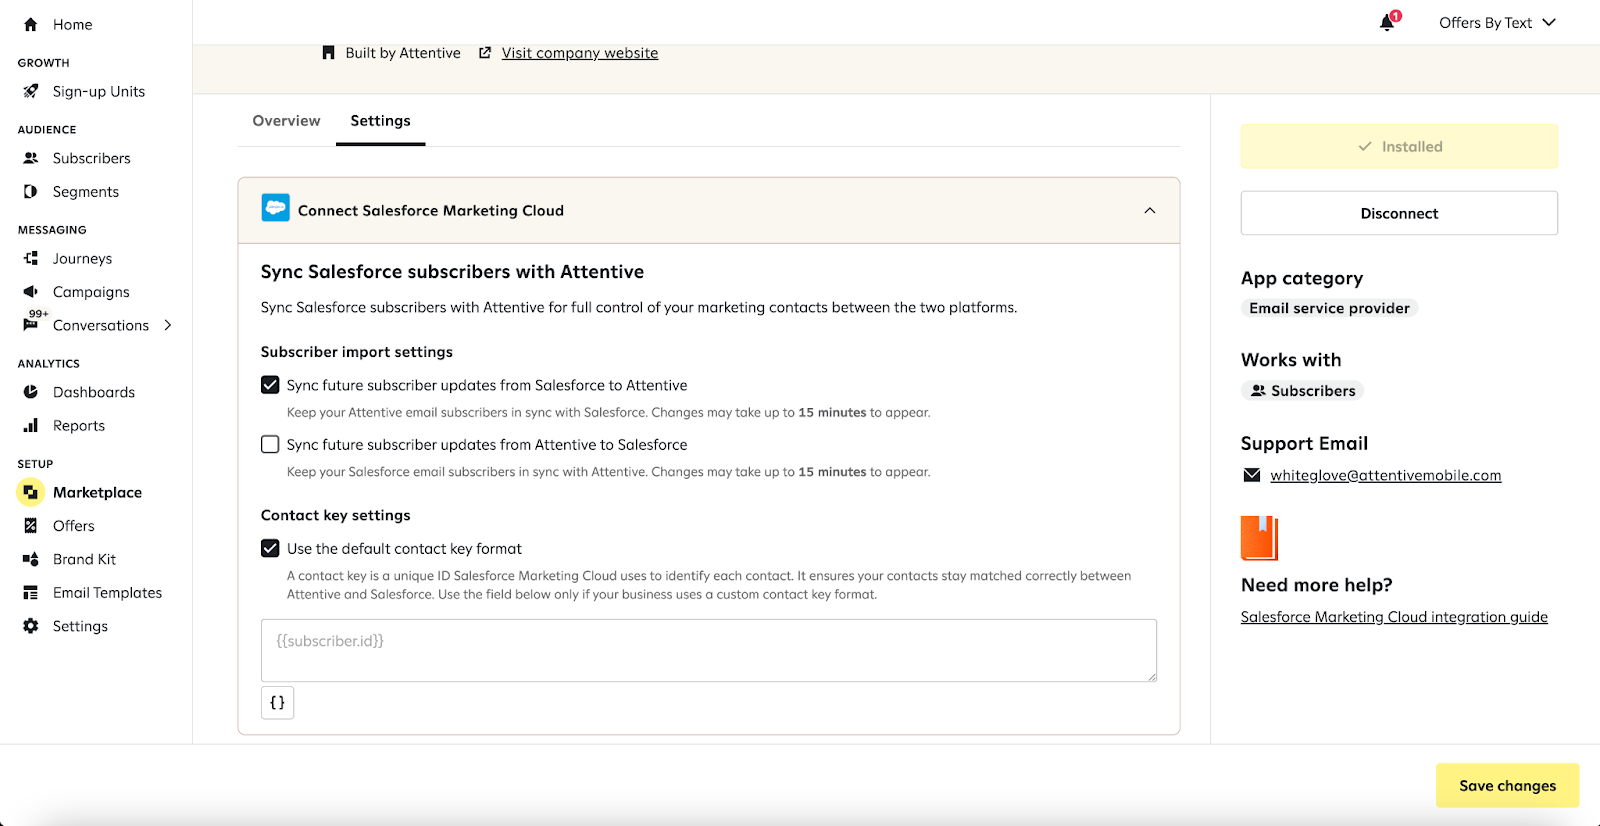The height and width of the screenshot is (826, 1600).
Task: Open the Offers By Text account dropdown
Action: (x=1496, y=23)
